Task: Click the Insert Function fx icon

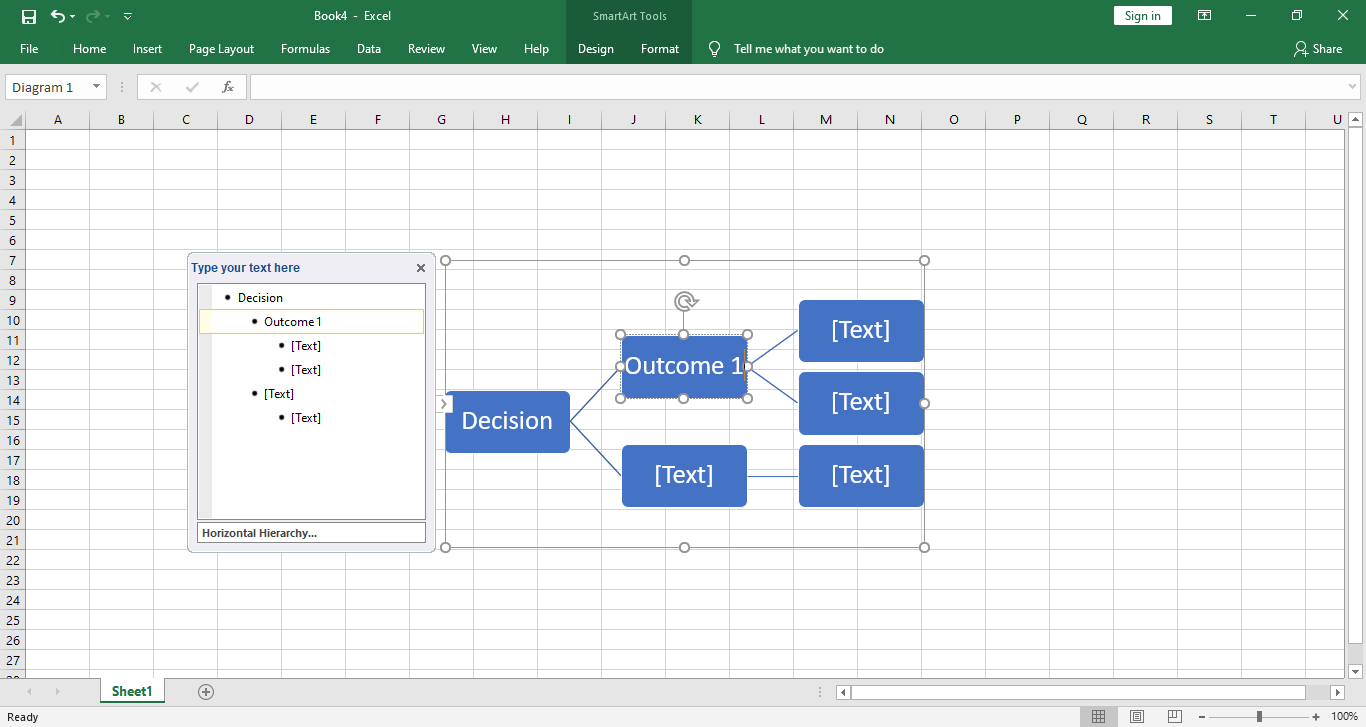Action: coord(228,86)
